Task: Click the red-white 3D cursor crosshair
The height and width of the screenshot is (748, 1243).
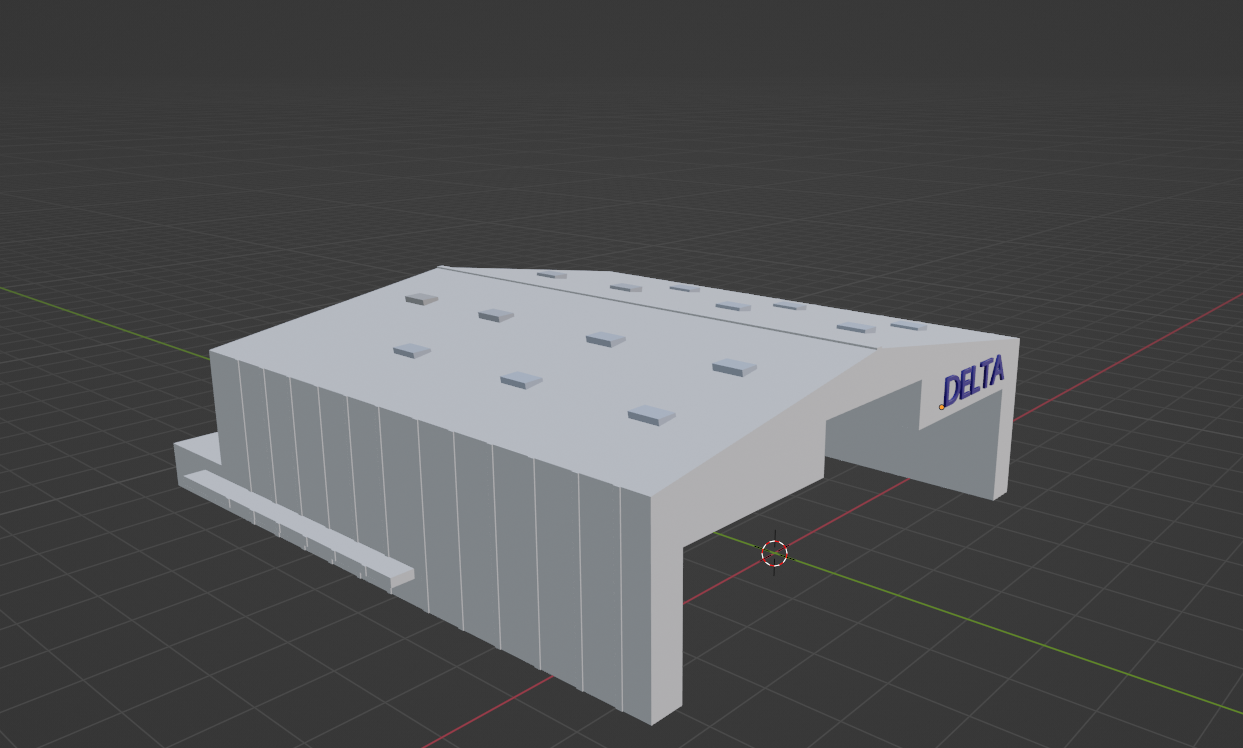Action: click(774, 552)
